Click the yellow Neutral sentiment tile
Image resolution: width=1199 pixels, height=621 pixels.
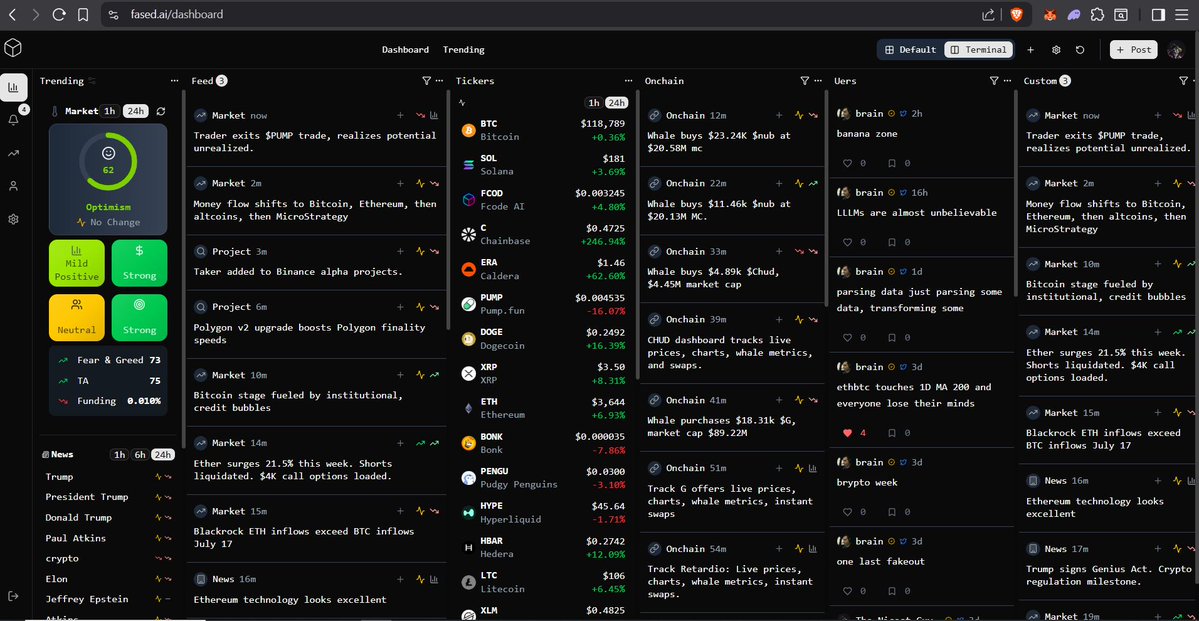76,317
